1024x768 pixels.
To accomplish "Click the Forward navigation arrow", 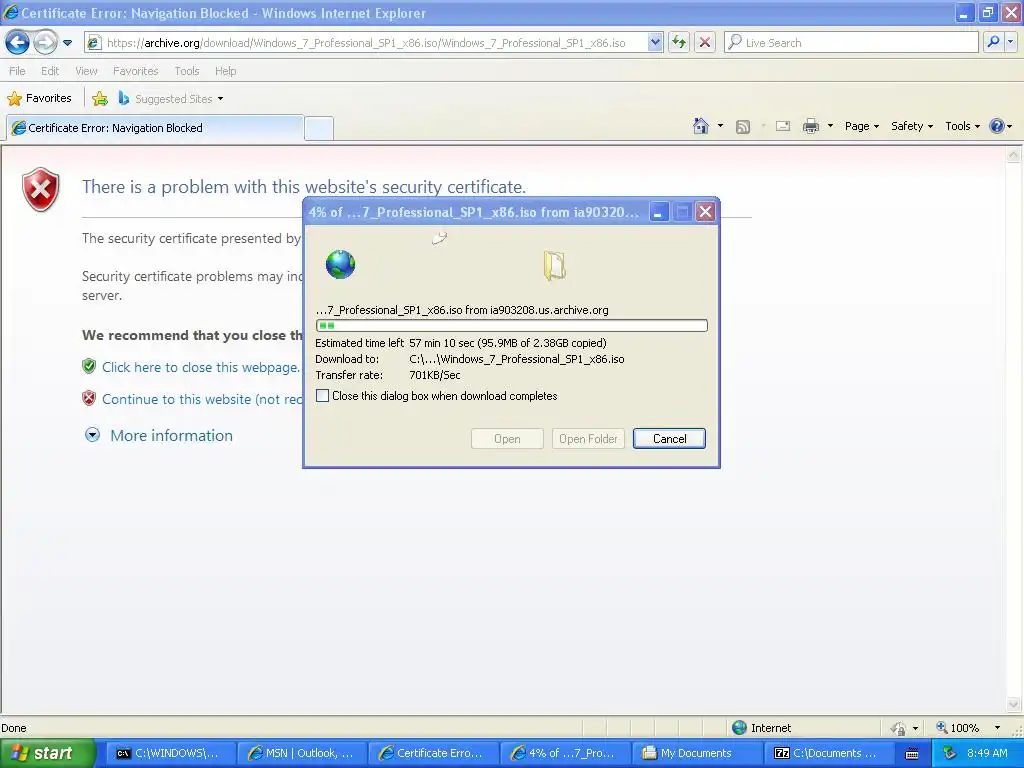I will click(45, 43).
